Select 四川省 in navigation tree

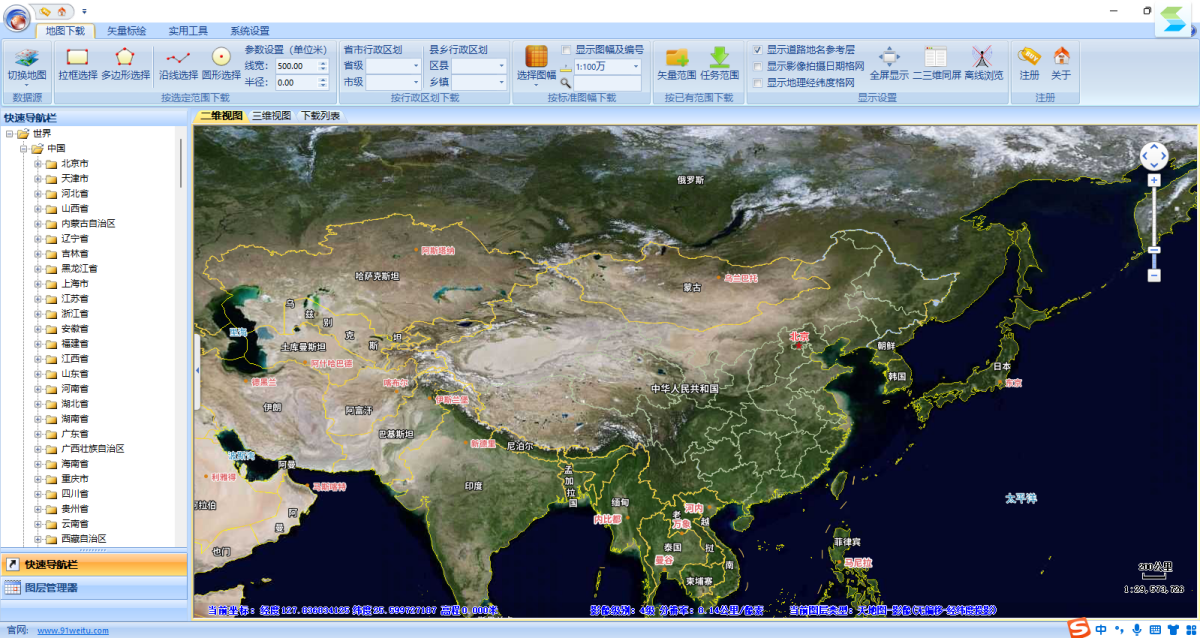tap(75, 493)
